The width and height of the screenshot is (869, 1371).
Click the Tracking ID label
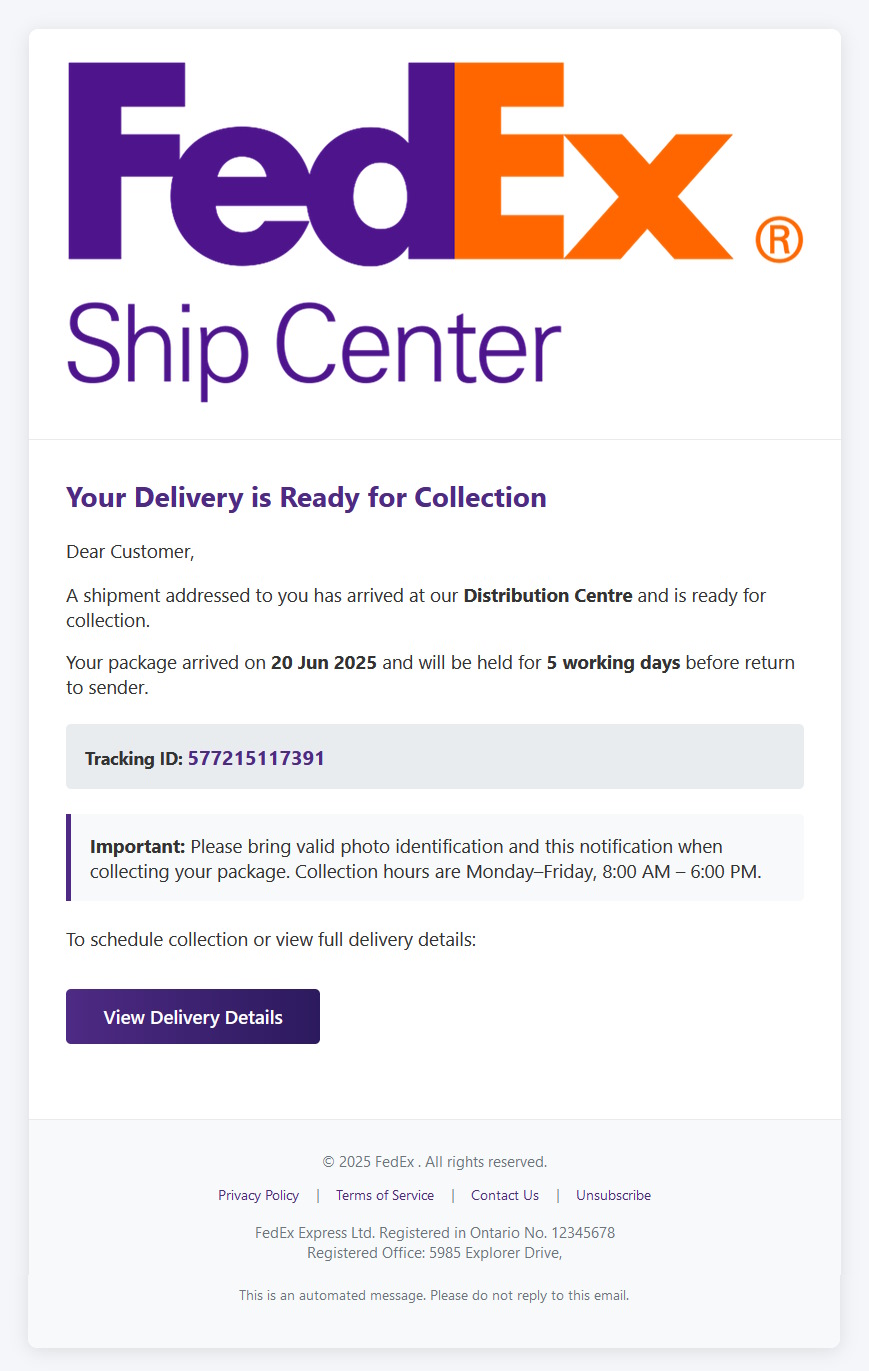point(134,759)
